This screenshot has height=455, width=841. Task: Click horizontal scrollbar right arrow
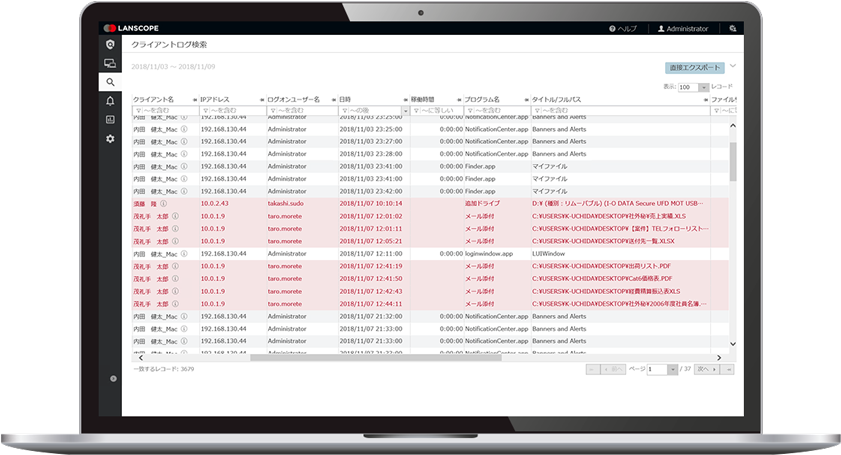point(719,358)
